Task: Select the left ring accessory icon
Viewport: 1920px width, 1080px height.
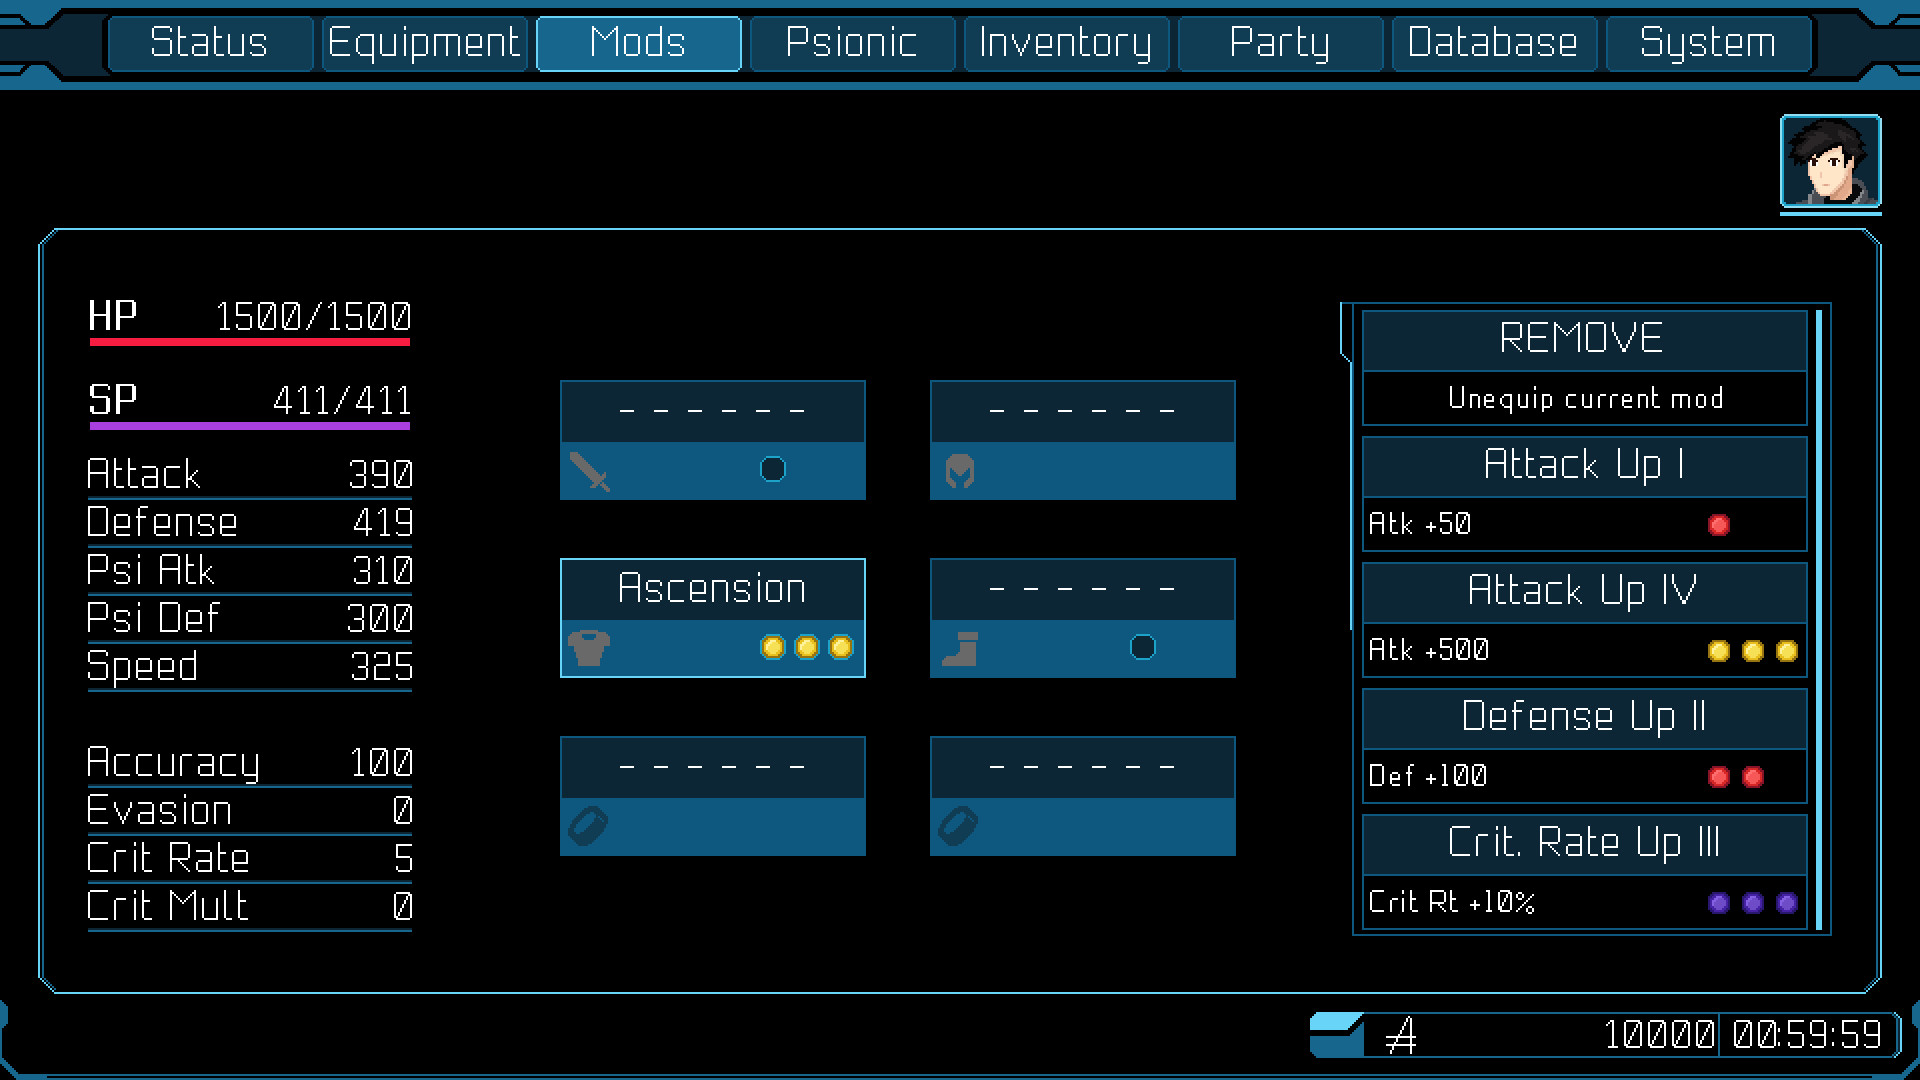Action: pos(588,826)
